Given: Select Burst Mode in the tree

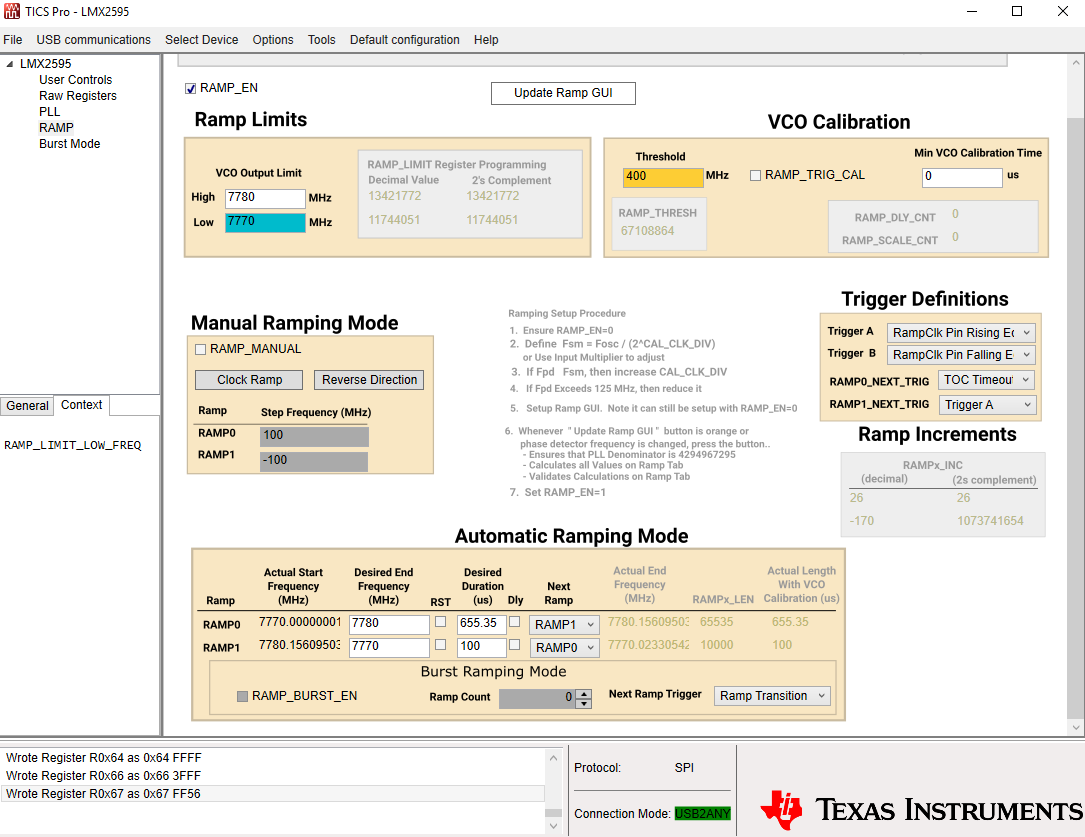Looking at the screenshot, I should pyautogui.click(x=69, y=144).
